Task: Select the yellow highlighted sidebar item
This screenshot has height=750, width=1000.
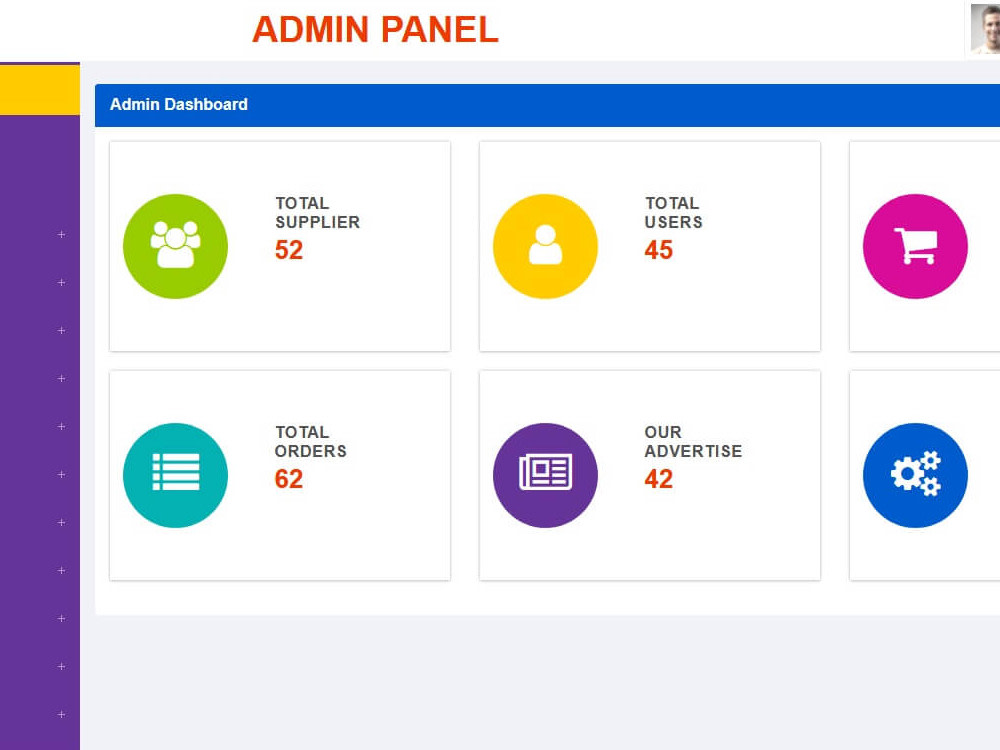Action: 40,90
